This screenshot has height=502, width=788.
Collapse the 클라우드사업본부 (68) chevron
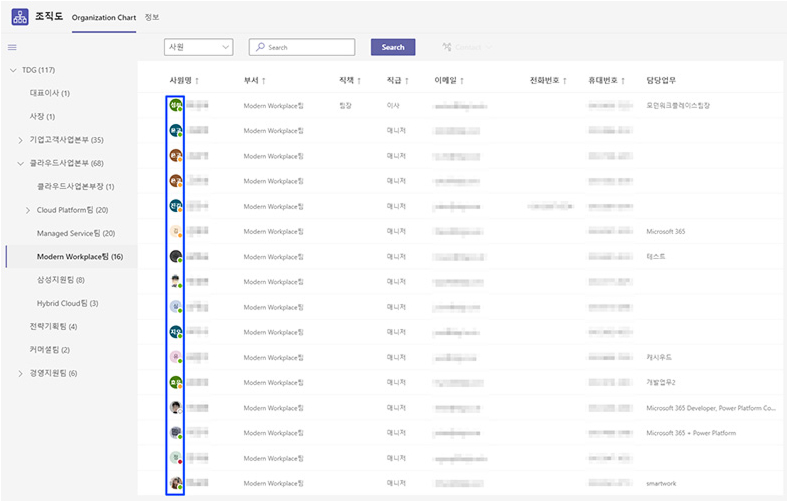(20, 163)
